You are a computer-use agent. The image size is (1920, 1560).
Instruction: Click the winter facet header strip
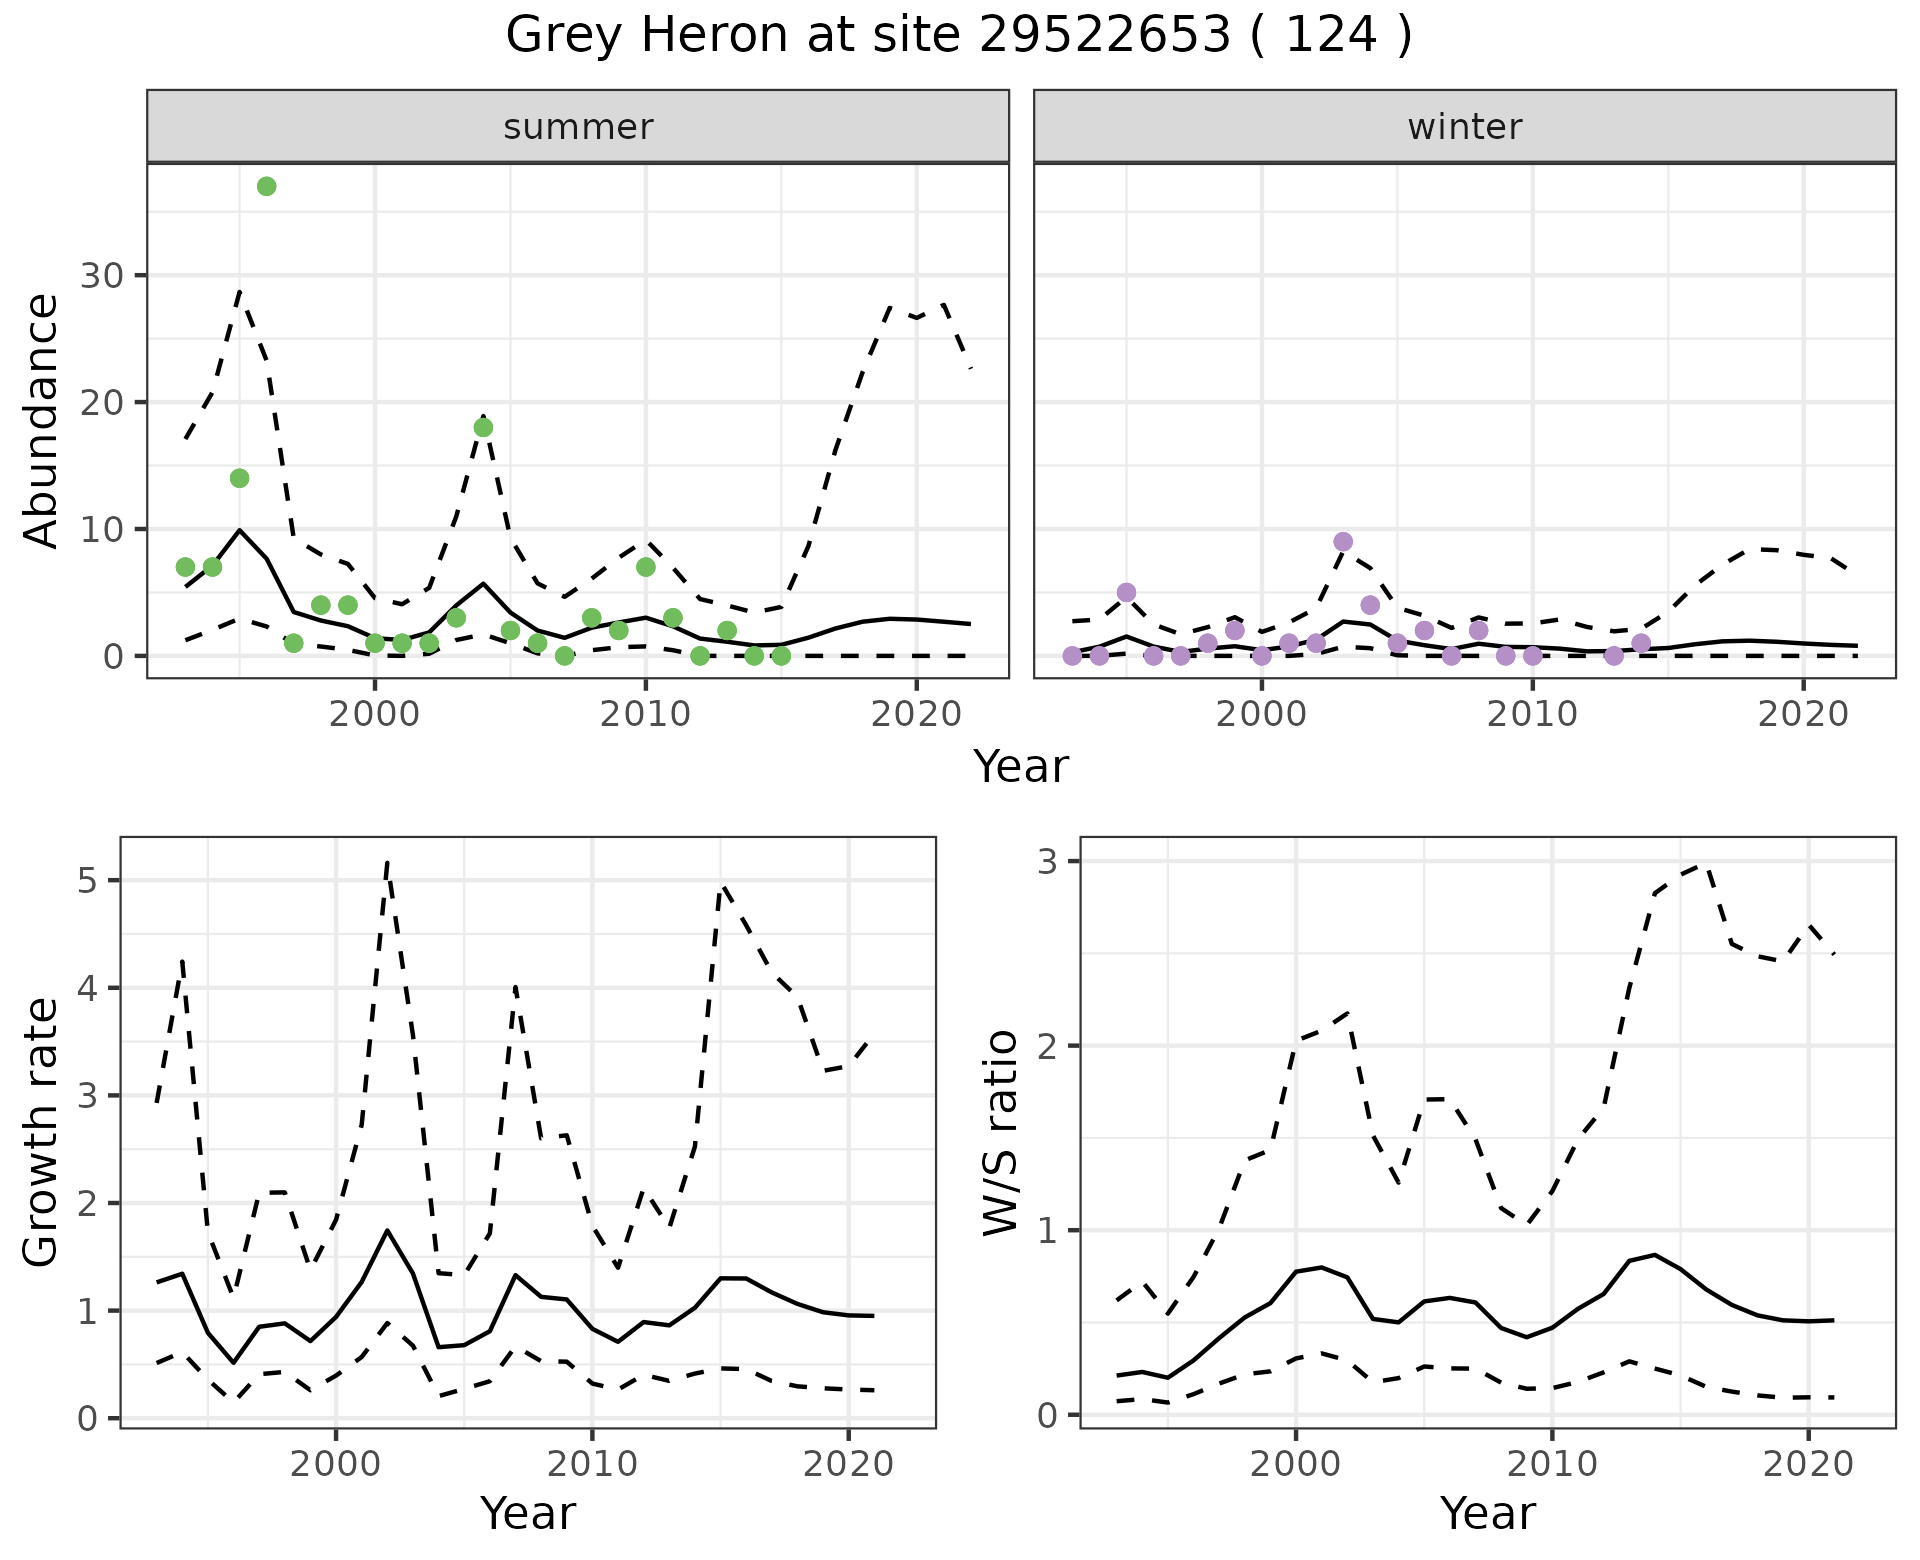click(1464, 127)
